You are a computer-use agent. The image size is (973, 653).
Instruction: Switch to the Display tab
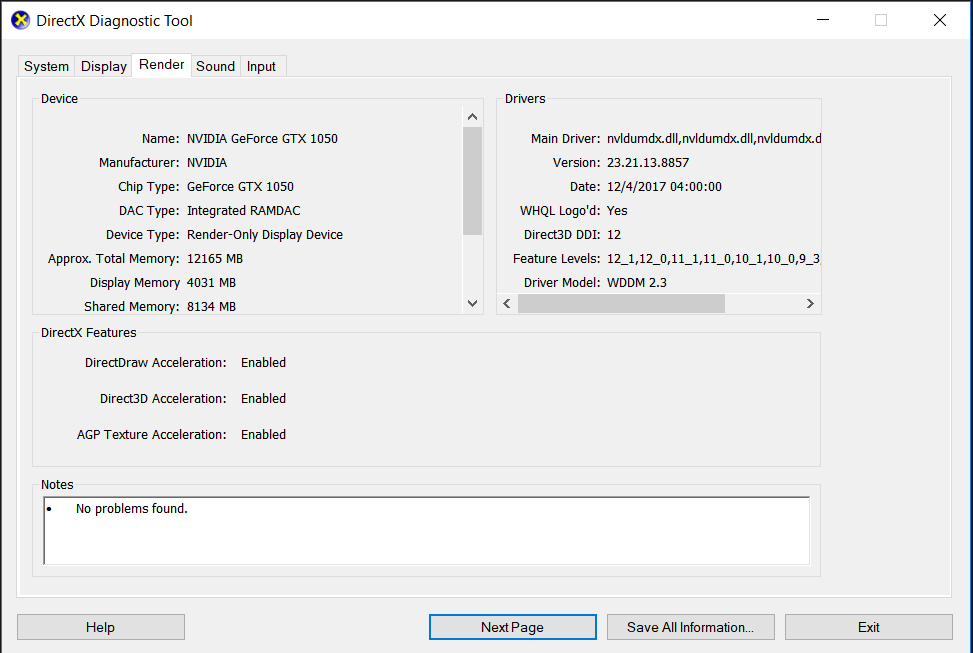point(104,66)
